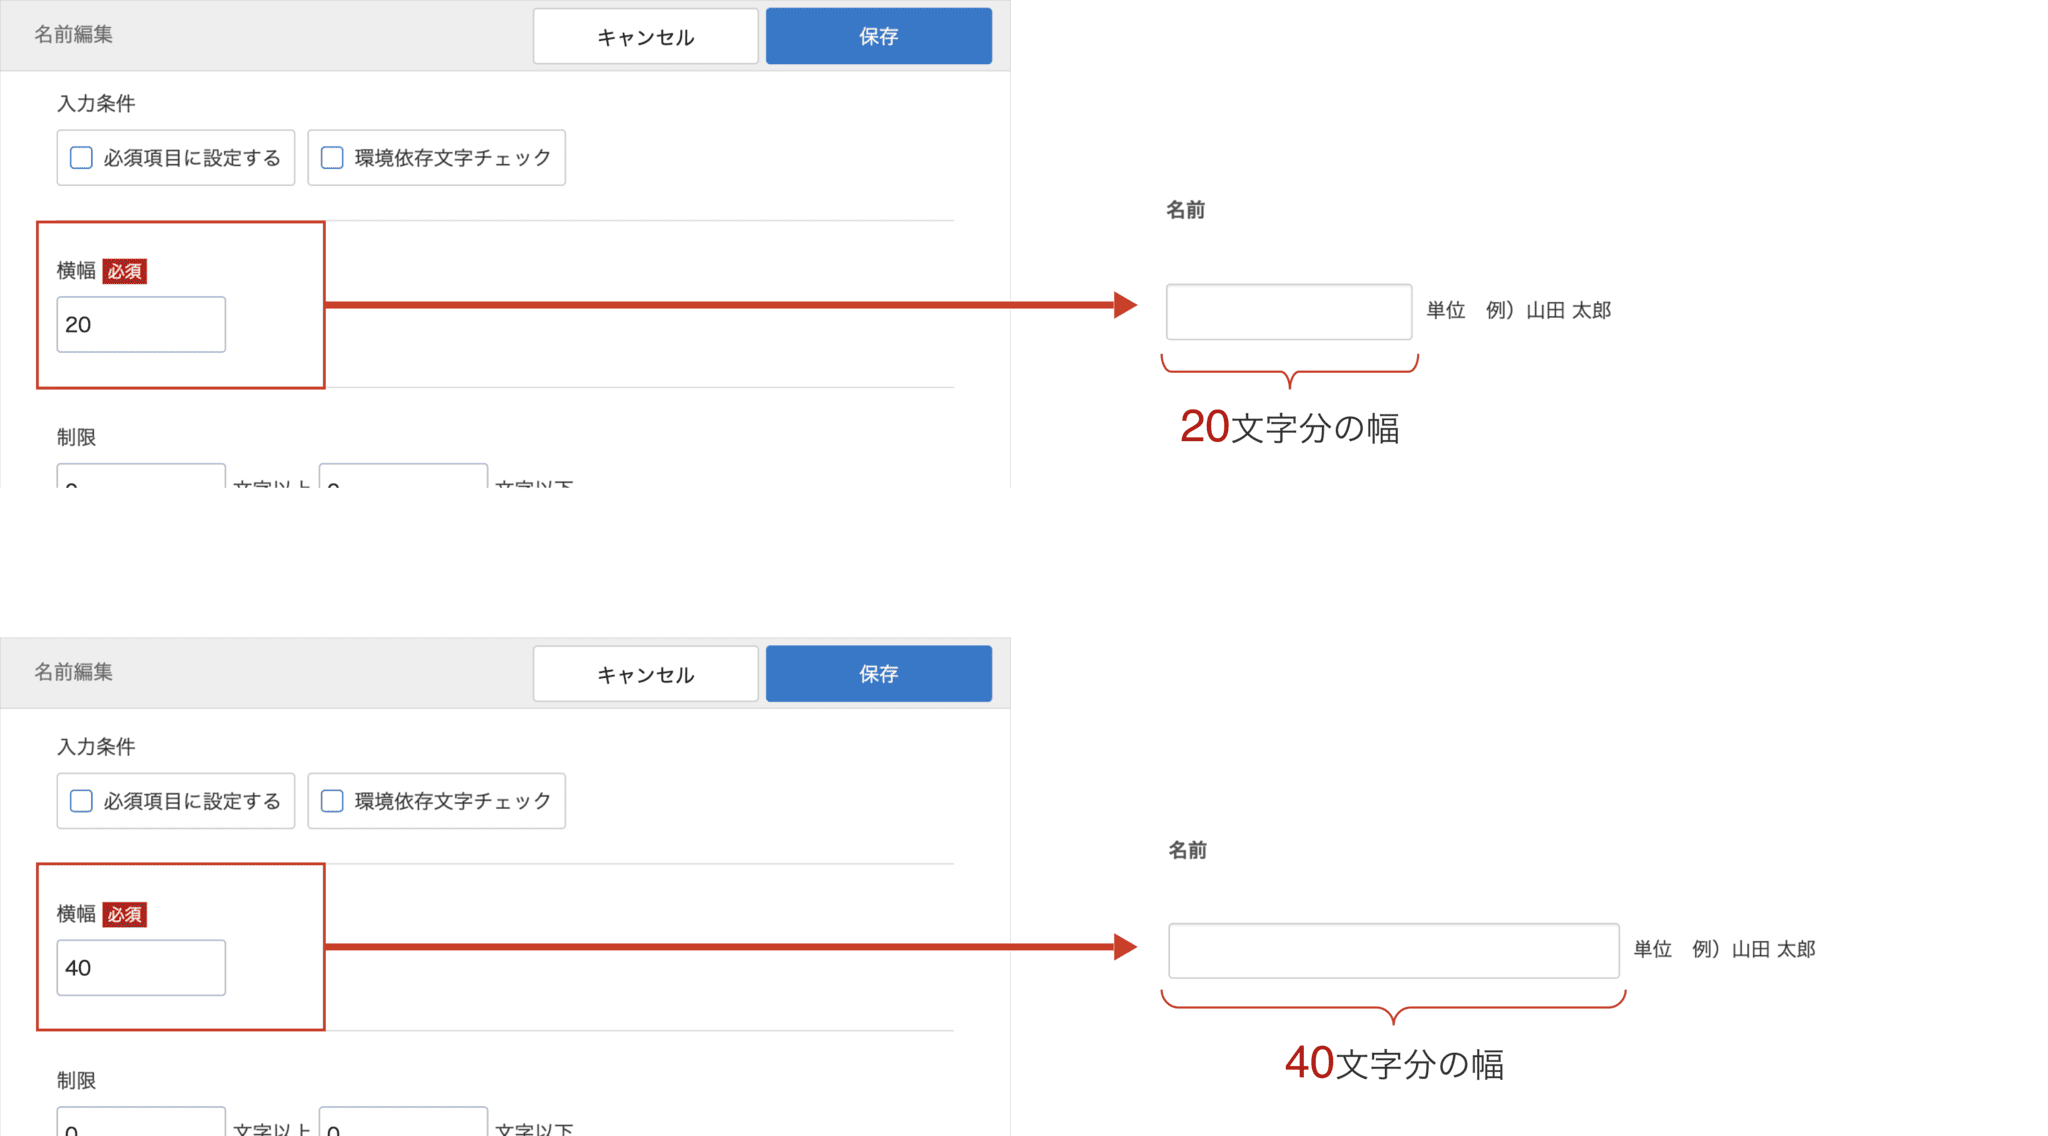Focus the 横幅 field containing 20
The height and width of the screenshot is (1136, 2048).
click(141, 324)
